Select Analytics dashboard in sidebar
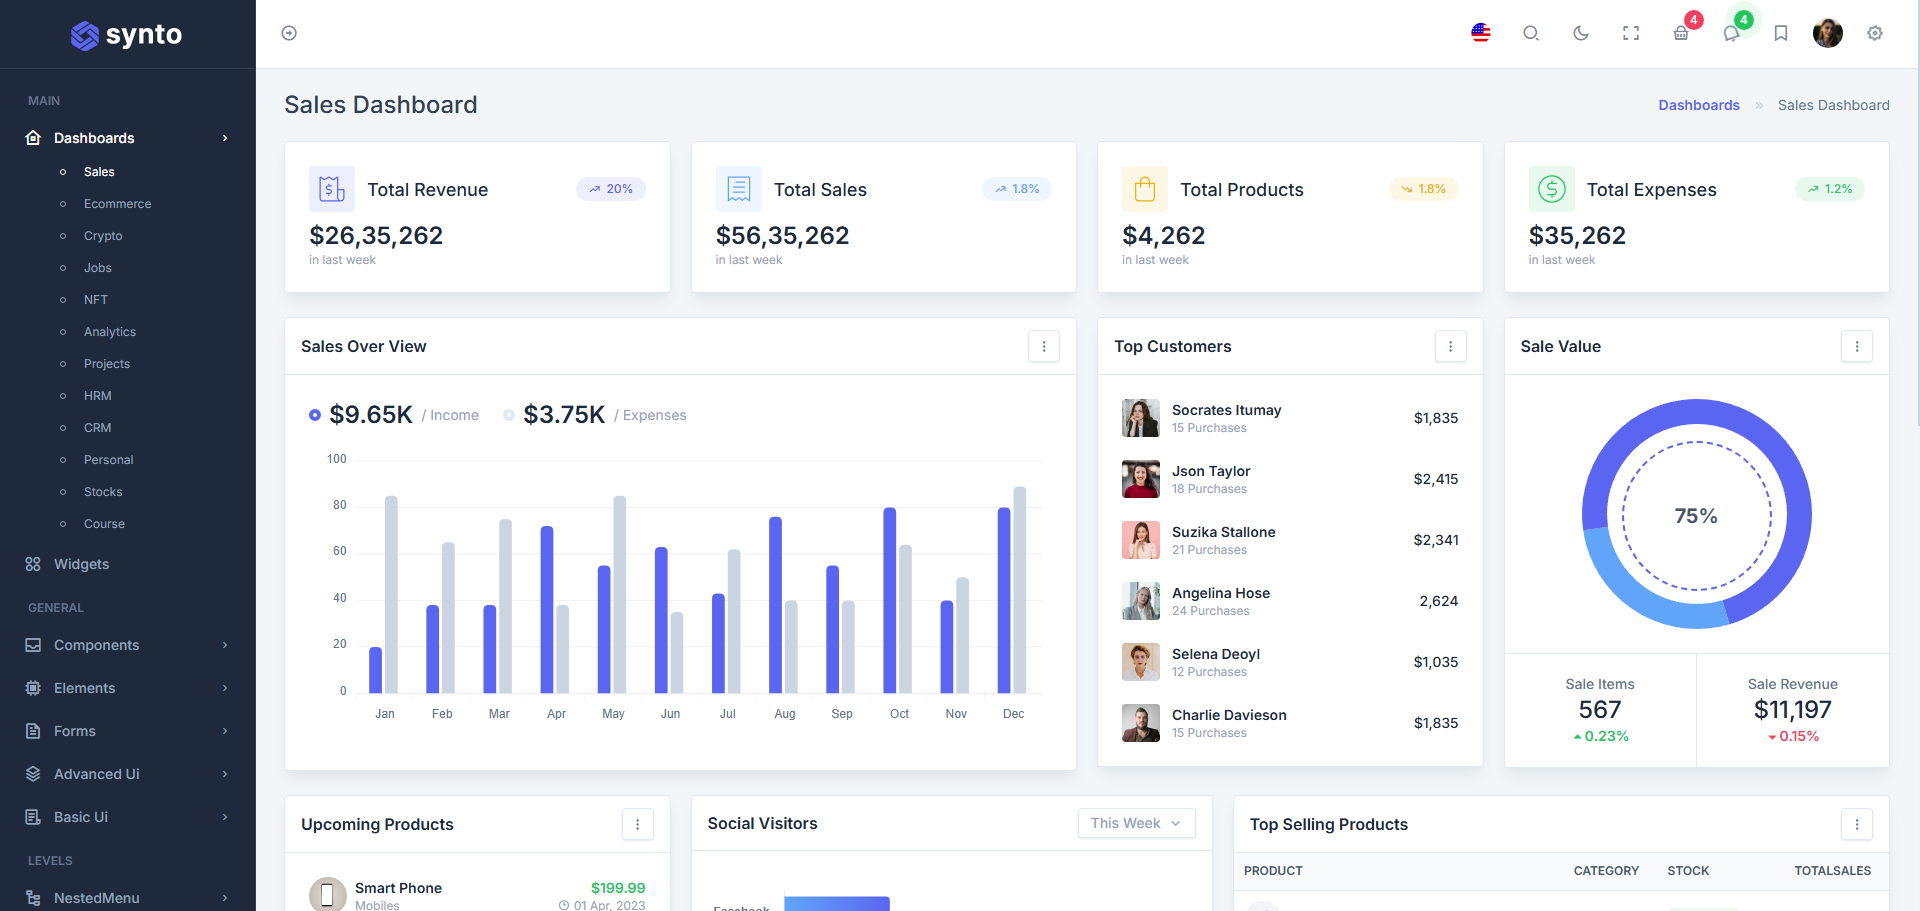1920x911 pixels. tap(110, 332)
